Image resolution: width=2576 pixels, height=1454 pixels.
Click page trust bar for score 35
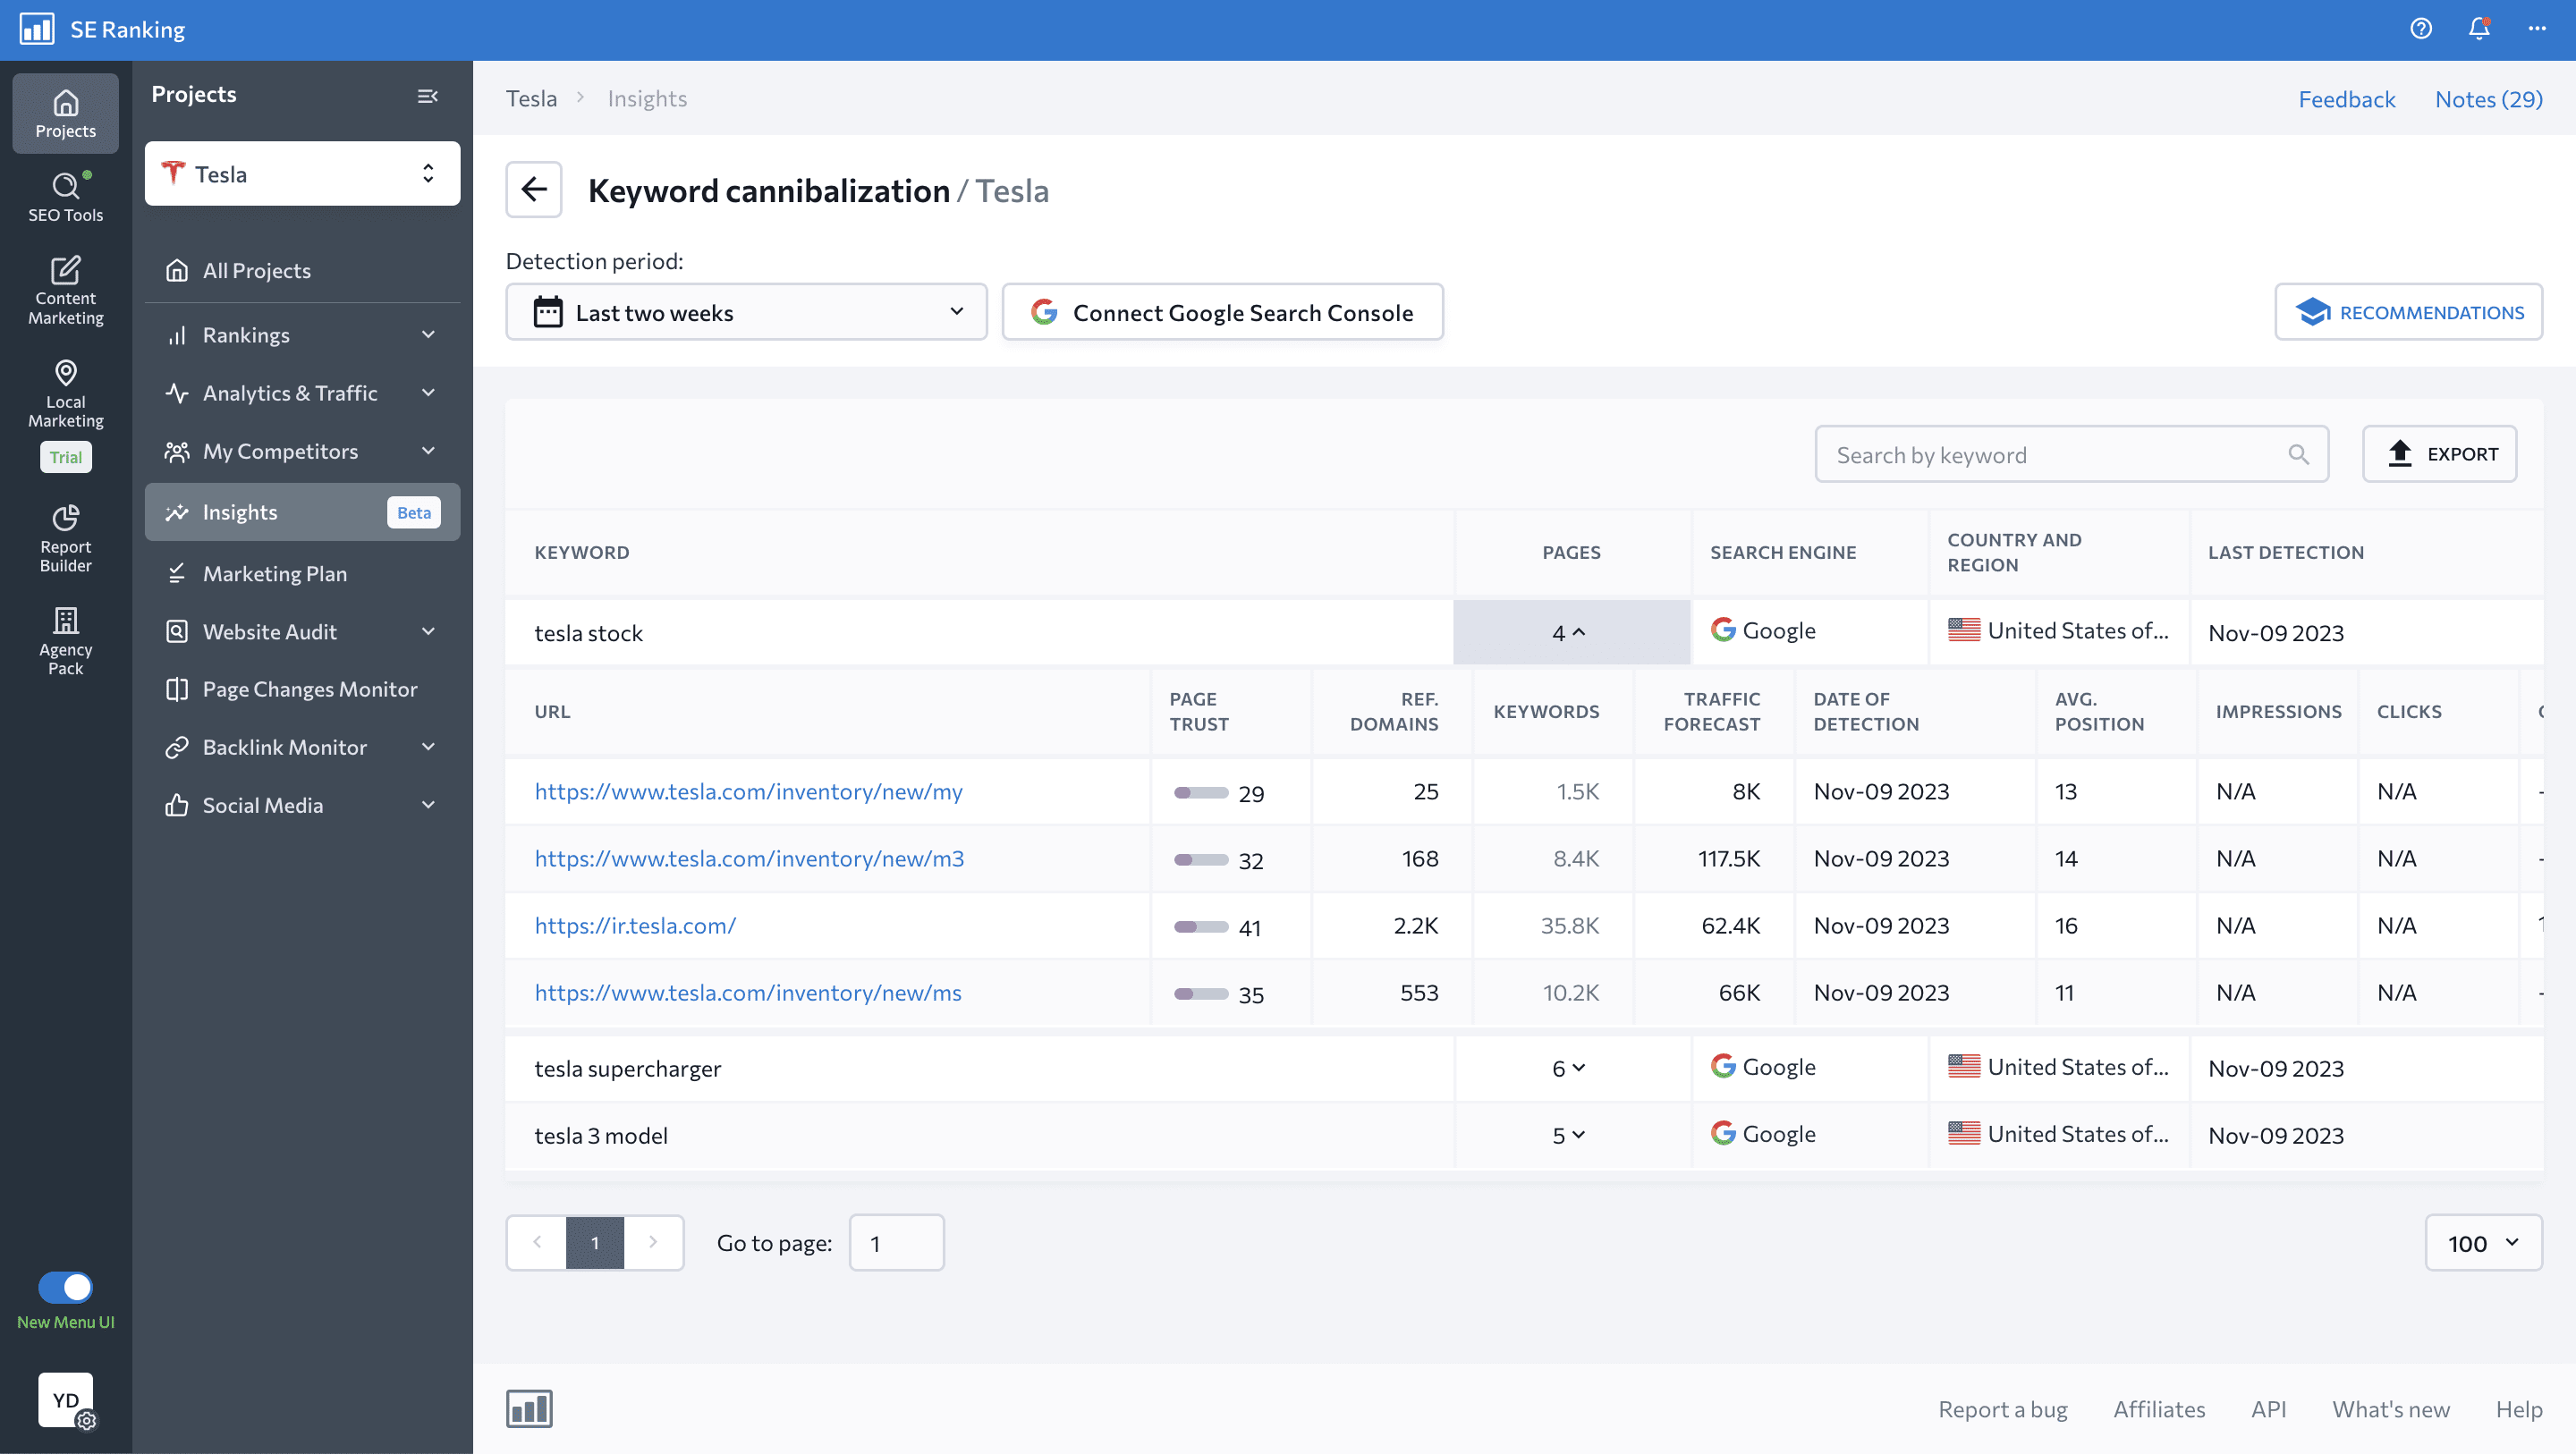[1200, 993]
